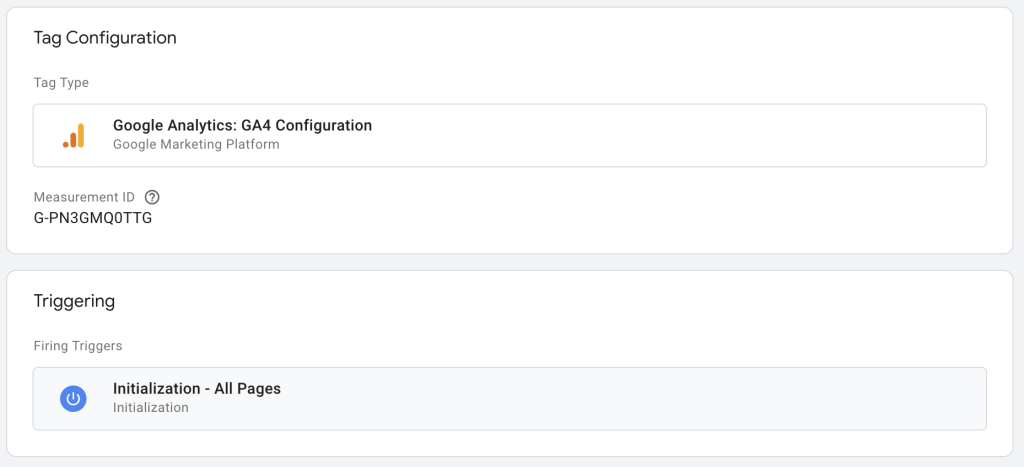Click empty space inside the tag type box

pos(680,135)
